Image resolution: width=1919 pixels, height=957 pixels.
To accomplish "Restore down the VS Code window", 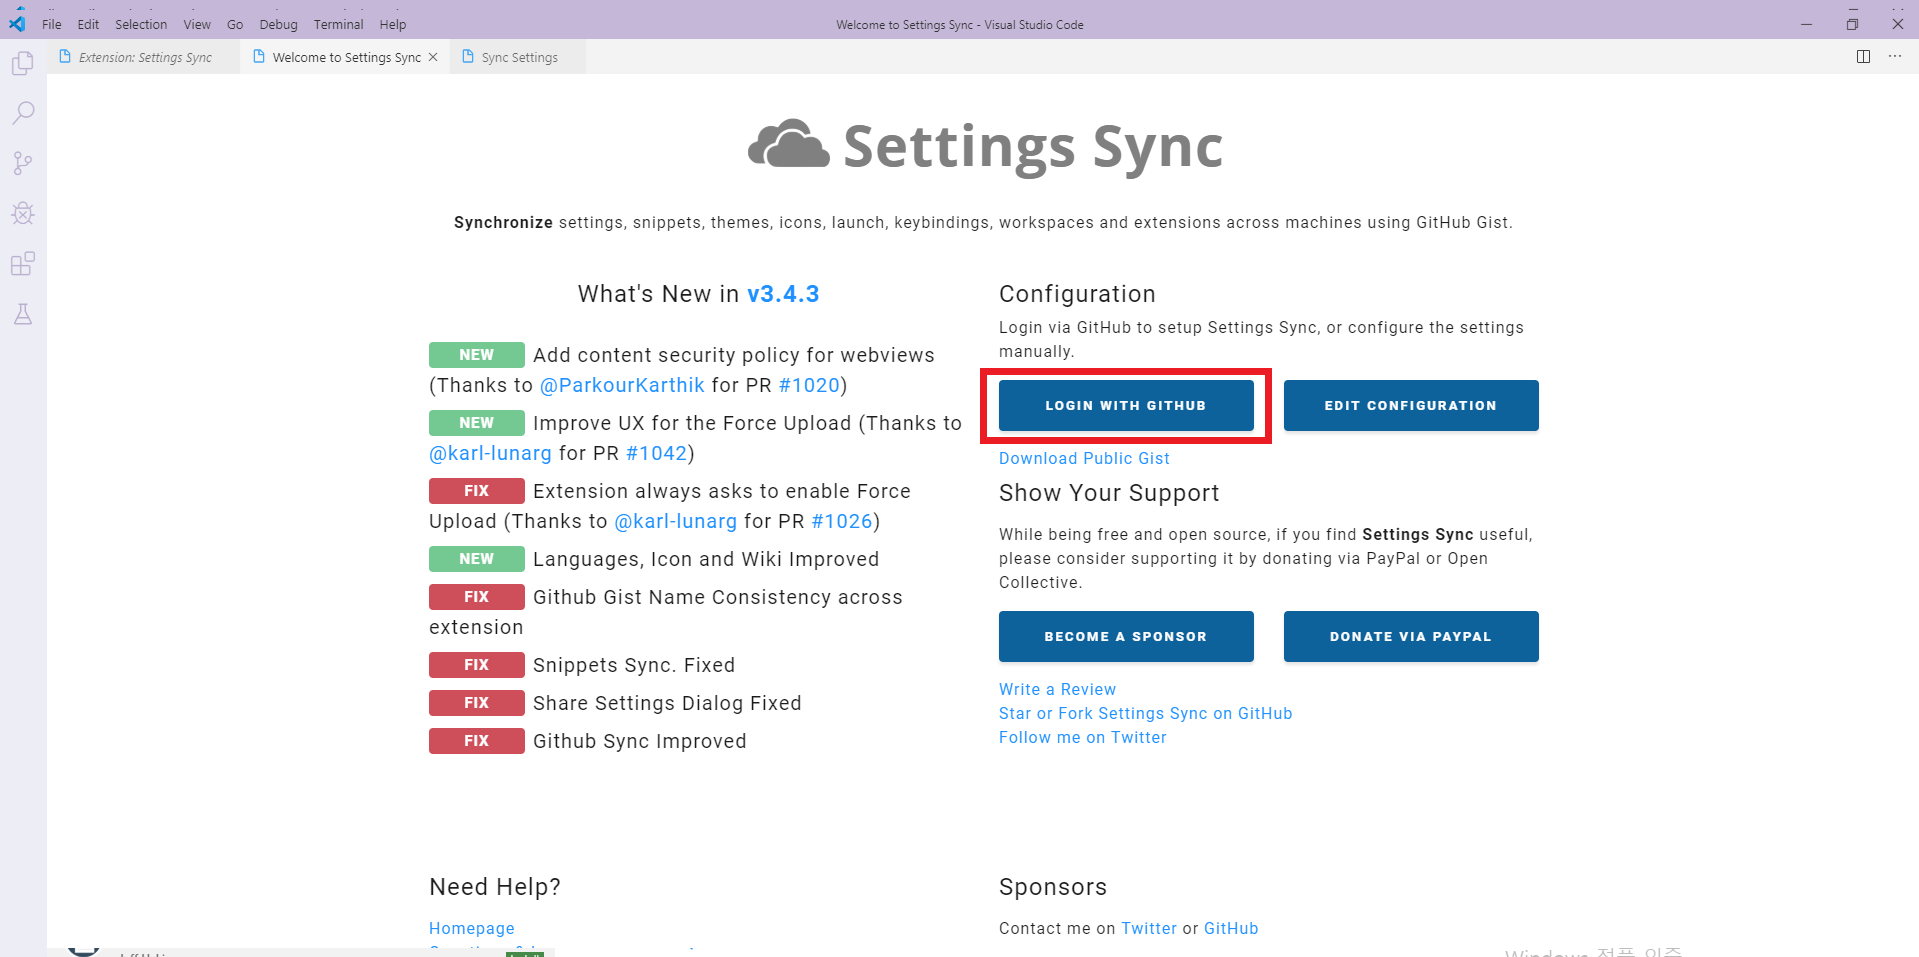I will 1852,24.
